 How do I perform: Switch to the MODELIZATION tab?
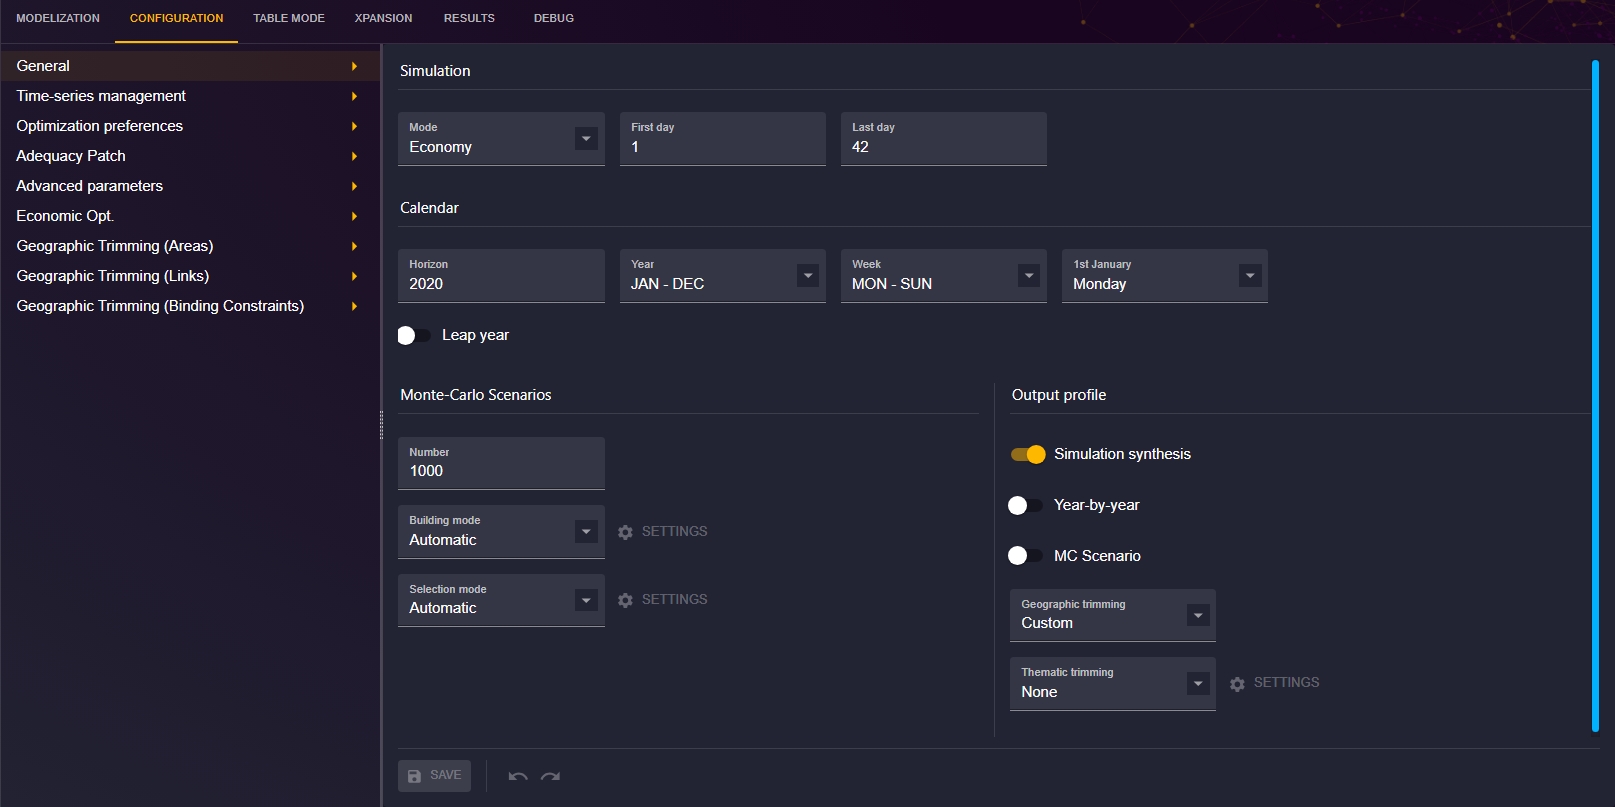tap(58, 19)
